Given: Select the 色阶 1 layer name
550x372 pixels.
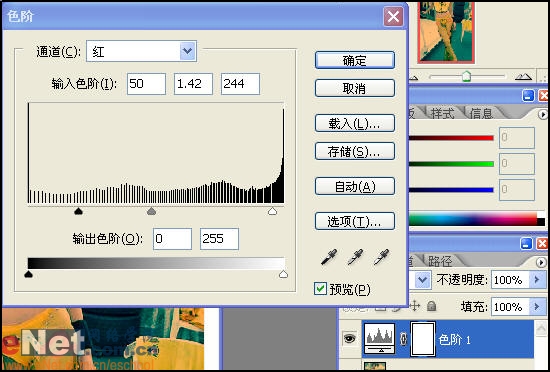Looking at the screenshot, I should tap(454, 339).
